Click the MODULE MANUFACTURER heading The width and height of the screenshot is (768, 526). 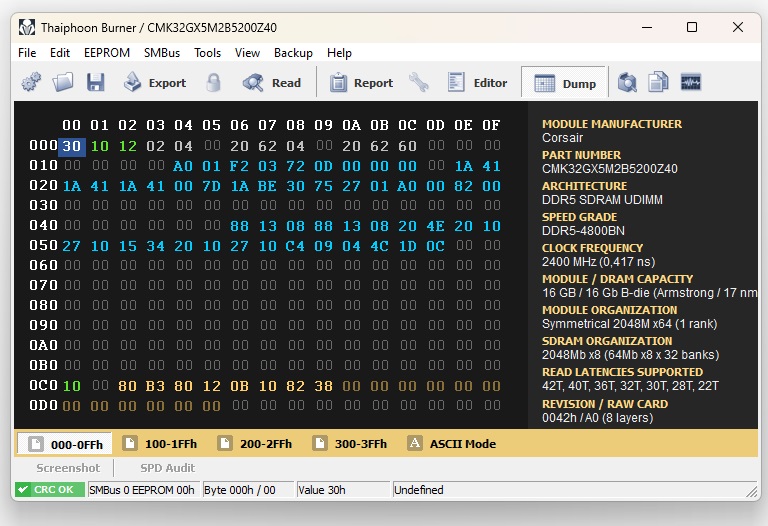coord(612,124)
